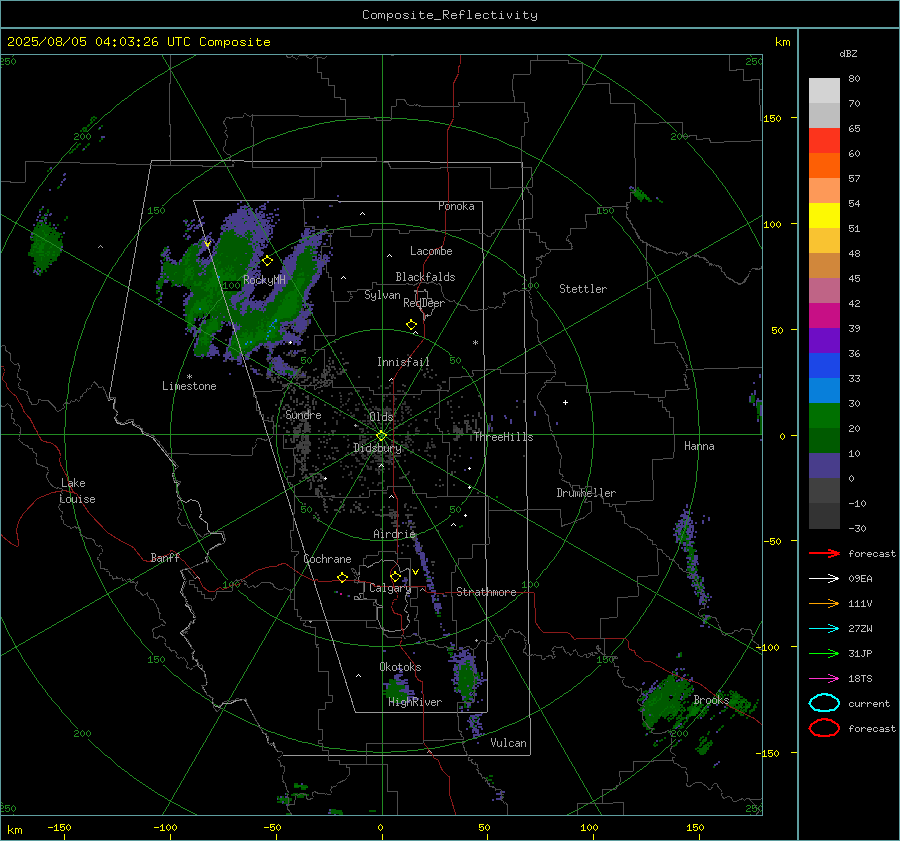This screenshot has width=900, height=841.
Task: Click the 'RedDeer' map label
Action: [x=424, y=303]
